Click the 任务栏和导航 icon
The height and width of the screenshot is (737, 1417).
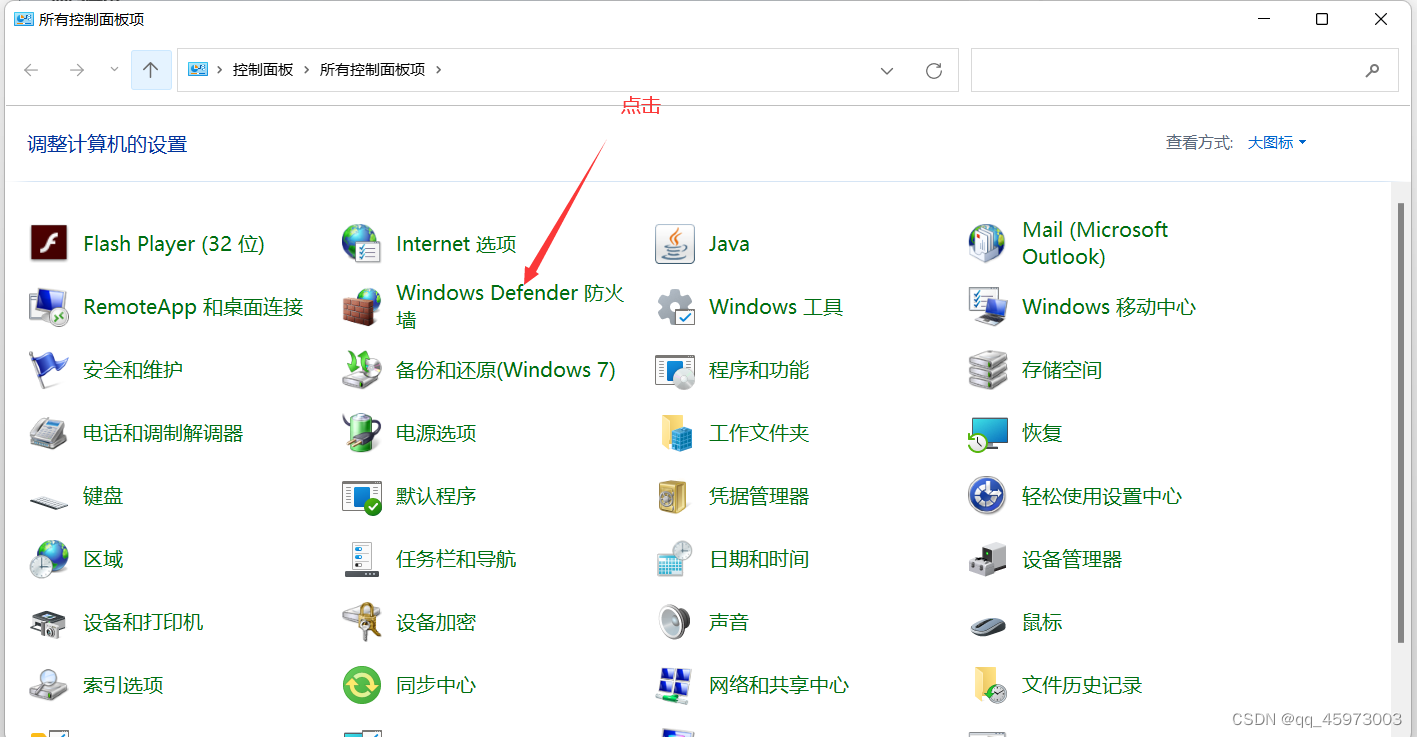(x=361, y=558)
